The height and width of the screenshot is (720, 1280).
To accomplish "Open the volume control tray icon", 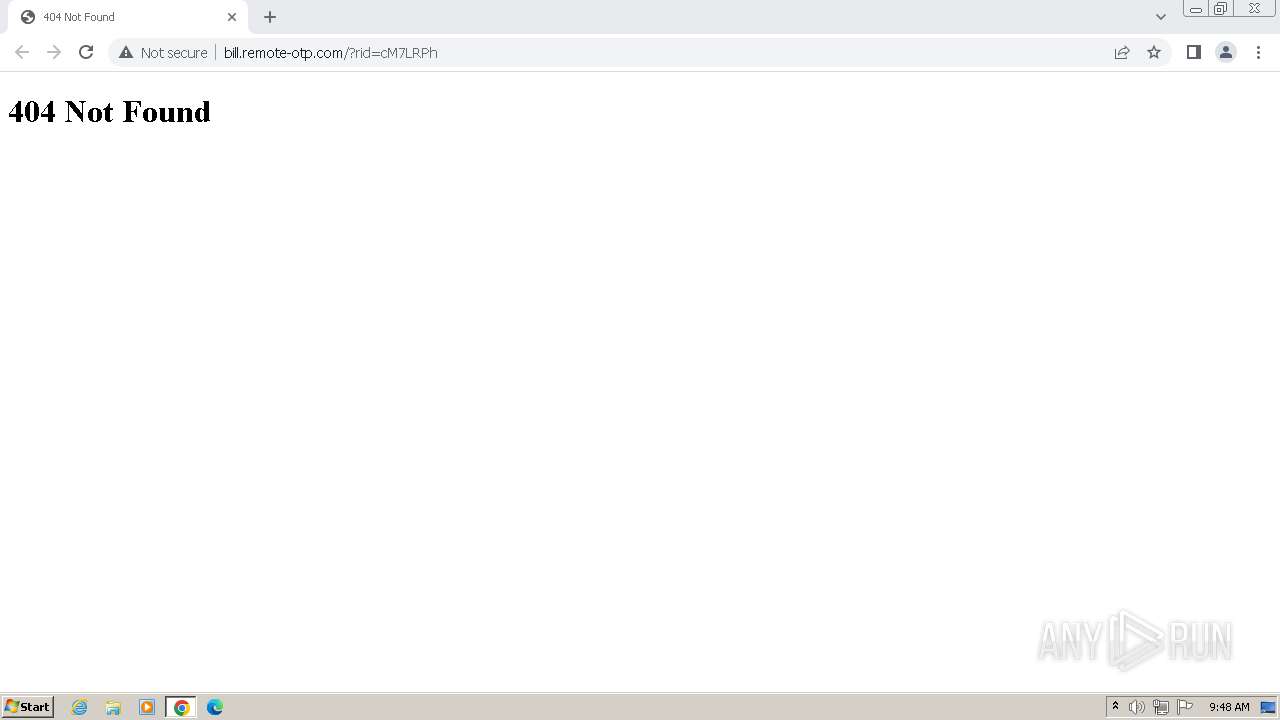I will click(1137, 707).
